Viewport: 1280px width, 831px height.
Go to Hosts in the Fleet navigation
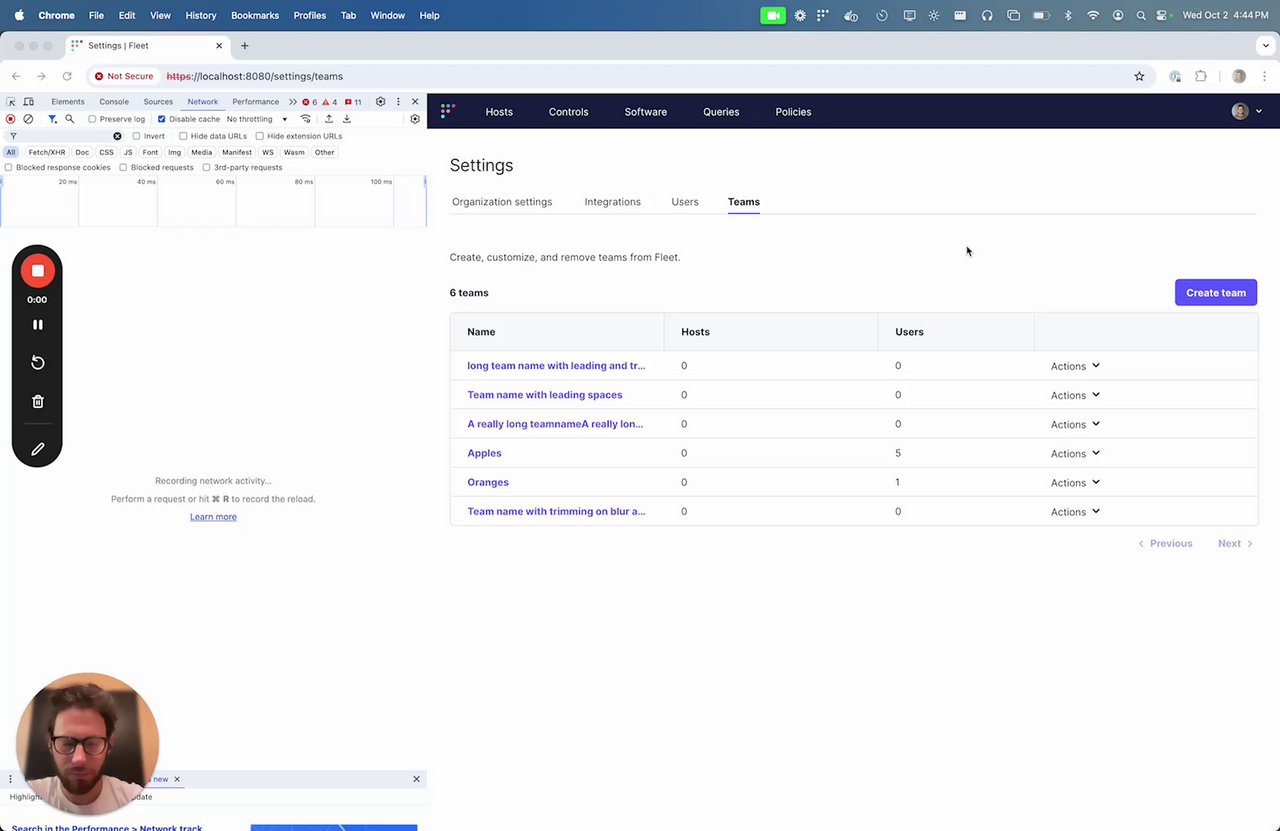[499, 112]
